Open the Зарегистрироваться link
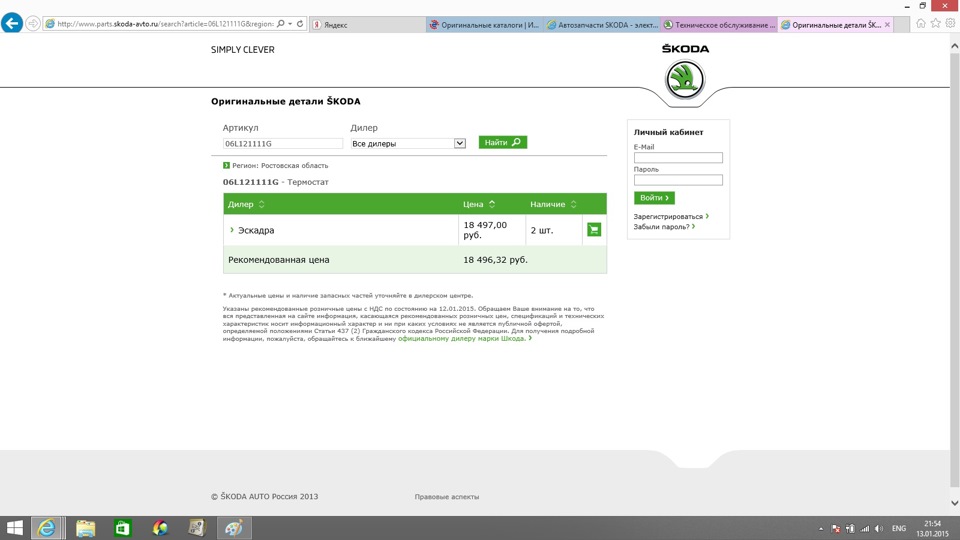The height and width of the screenshot is (540, 960). tap(671, 216)
